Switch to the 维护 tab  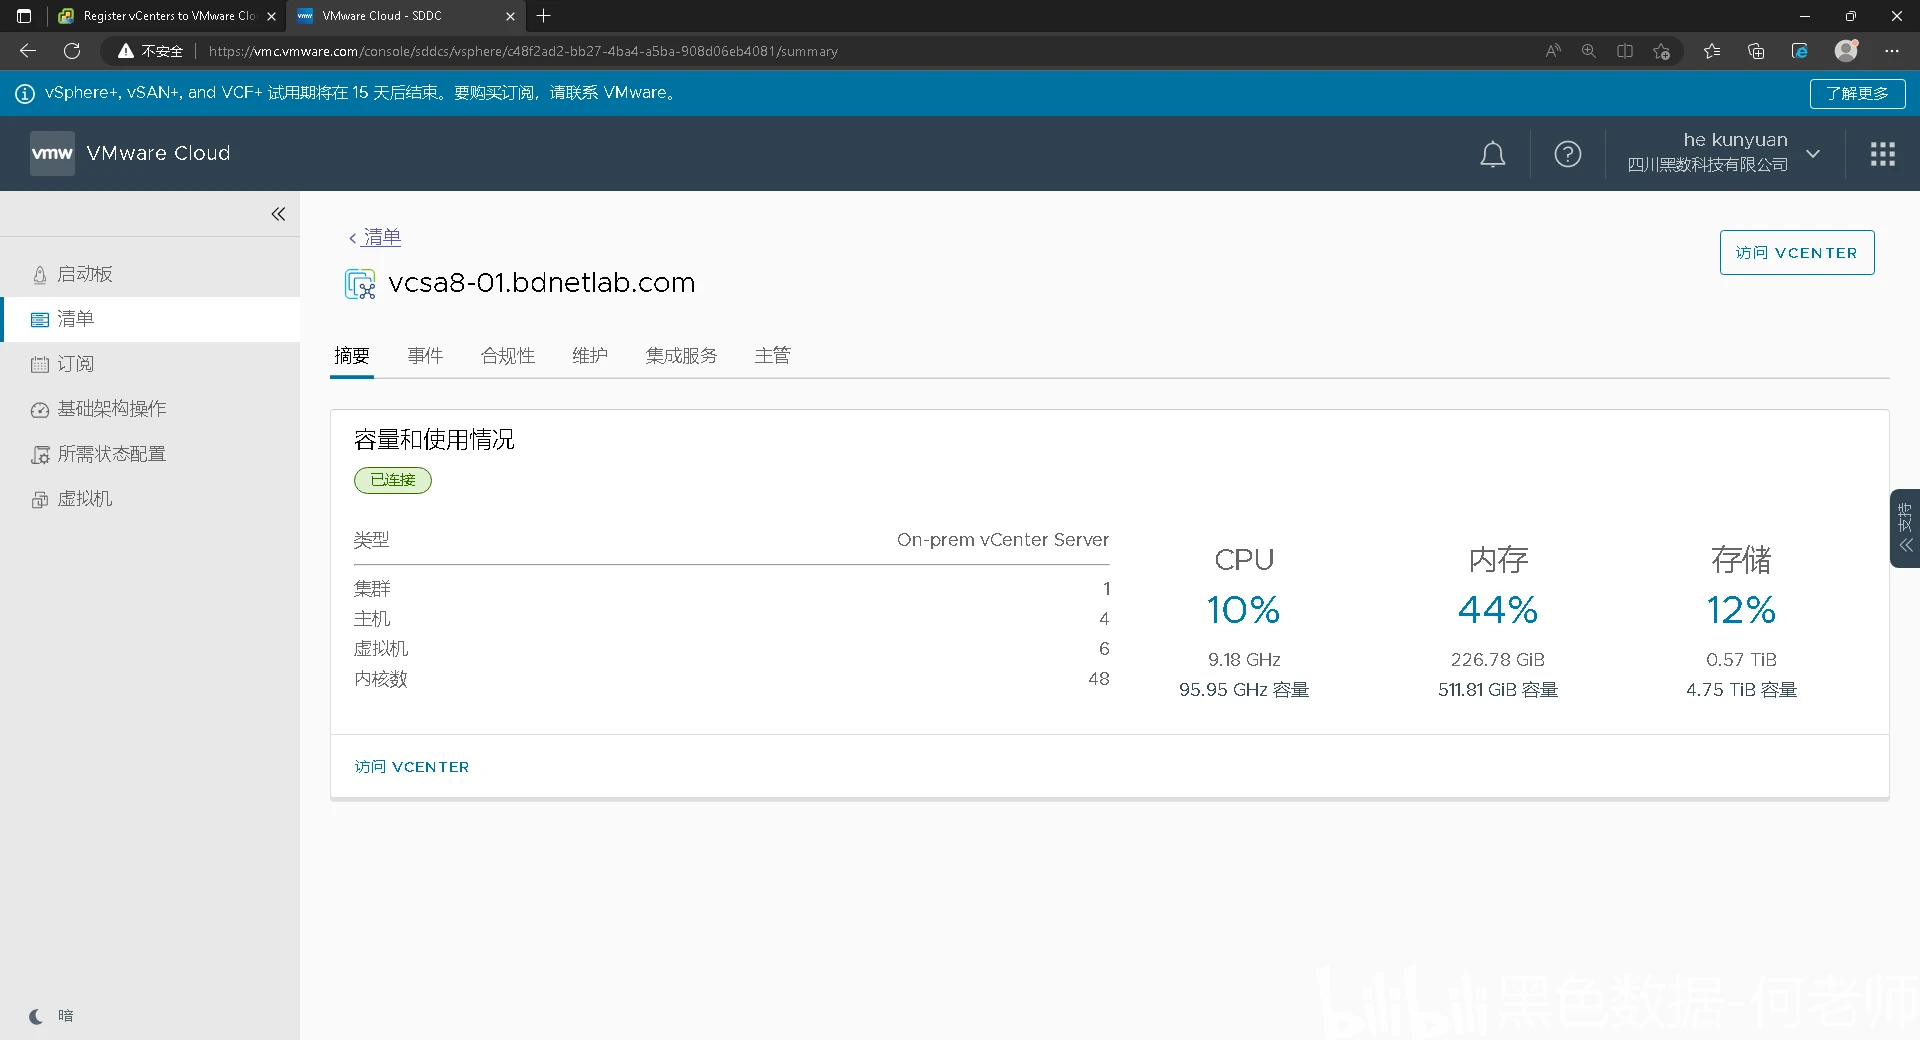tap(590, 356)
